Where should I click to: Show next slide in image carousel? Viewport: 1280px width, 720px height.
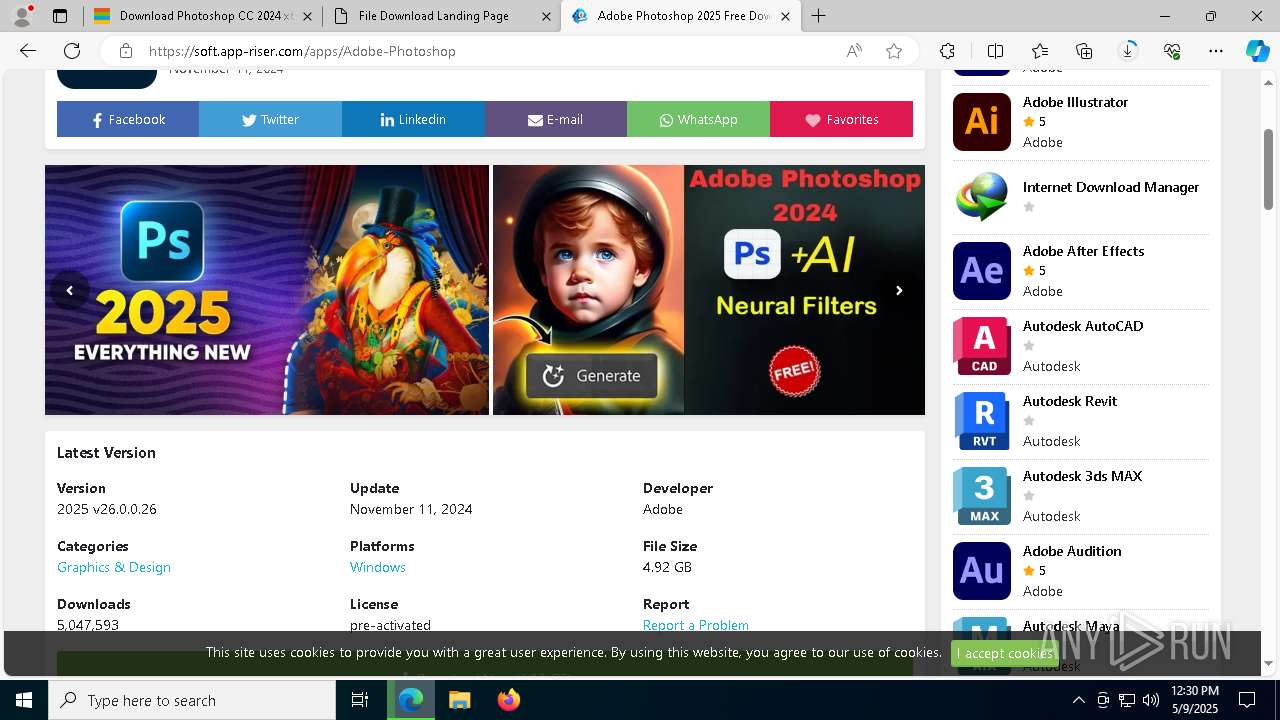pos(899,290)
